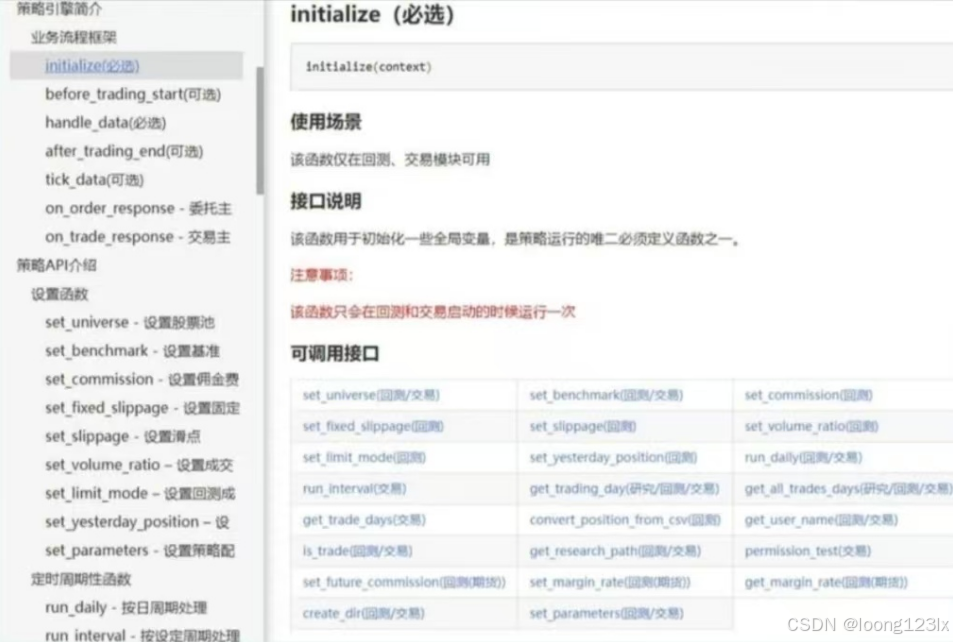953x642 pixels.
Task: Follow run_daily(回测/交易) table link
Action: (803, 458)
